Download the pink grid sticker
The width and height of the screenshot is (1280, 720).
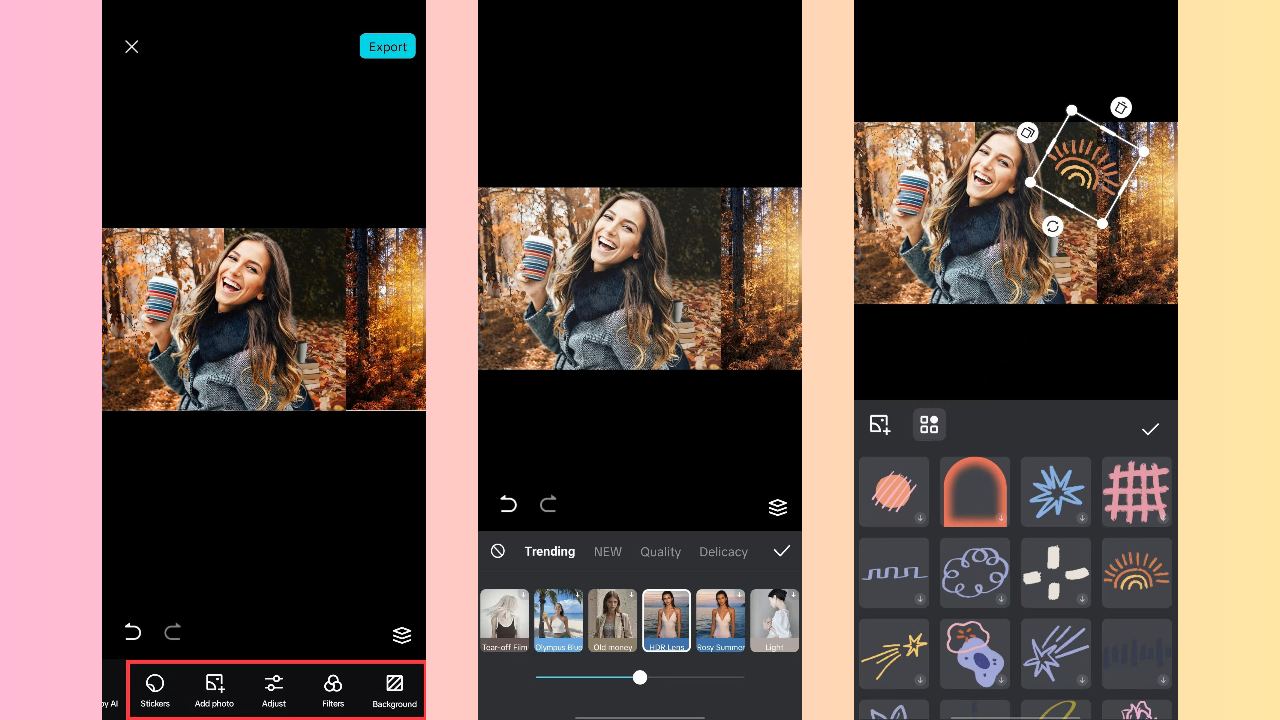pos(1163,517)
